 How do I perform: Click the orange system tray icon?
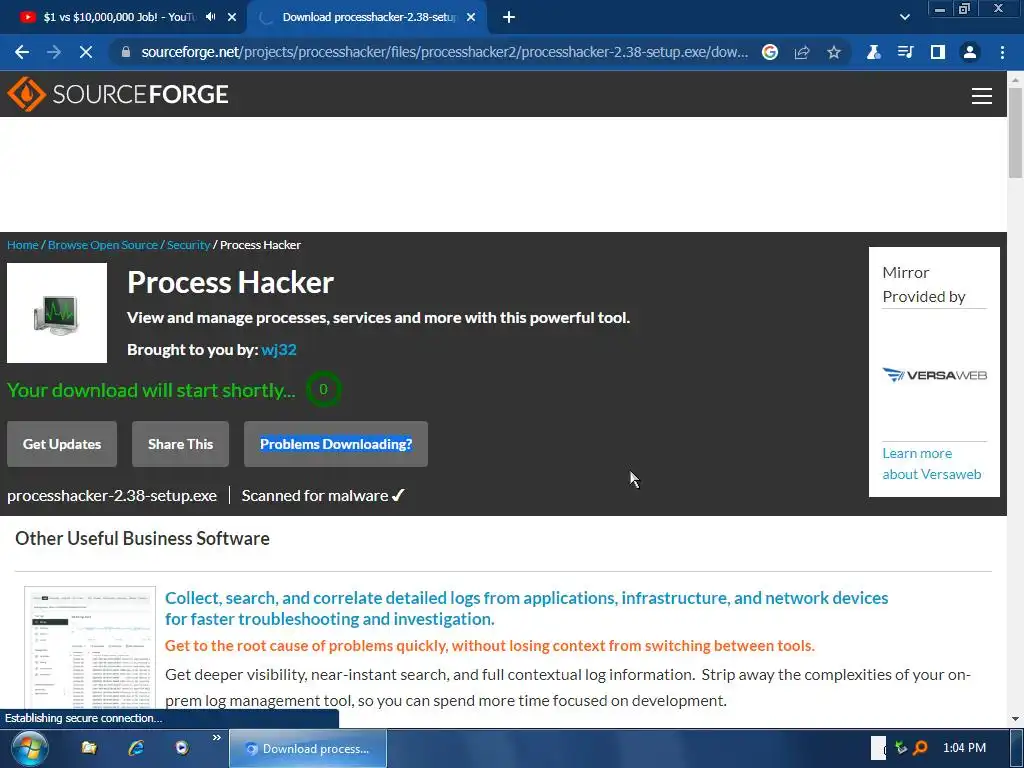pyautogui.click(x=920, y=748)
